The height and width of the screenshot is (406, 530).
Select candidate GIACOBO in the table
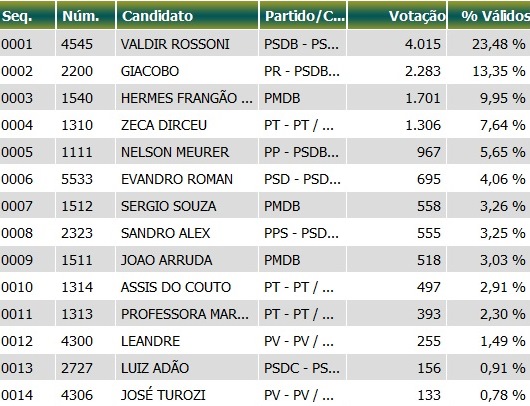click(x=150, y=71)
